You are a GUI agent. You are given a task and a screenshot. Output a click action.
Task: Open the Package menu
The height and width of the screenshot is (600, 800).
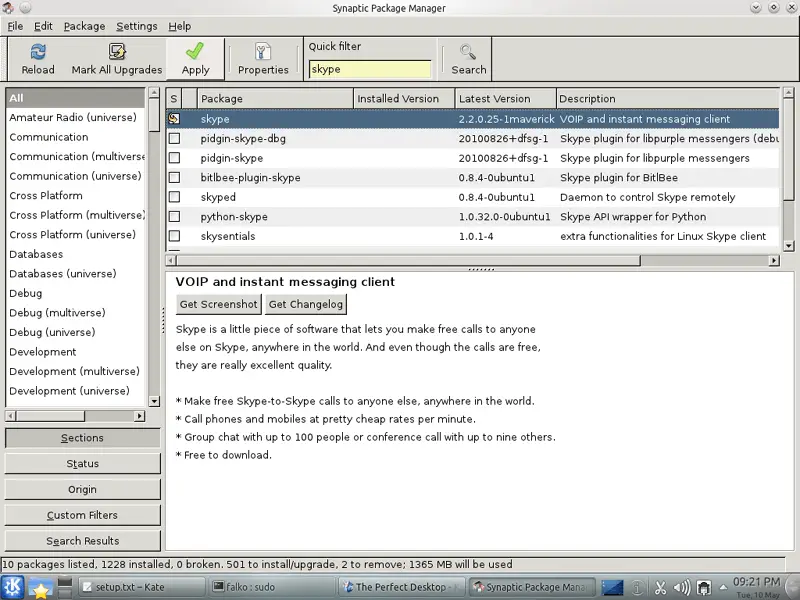(84, 26)
